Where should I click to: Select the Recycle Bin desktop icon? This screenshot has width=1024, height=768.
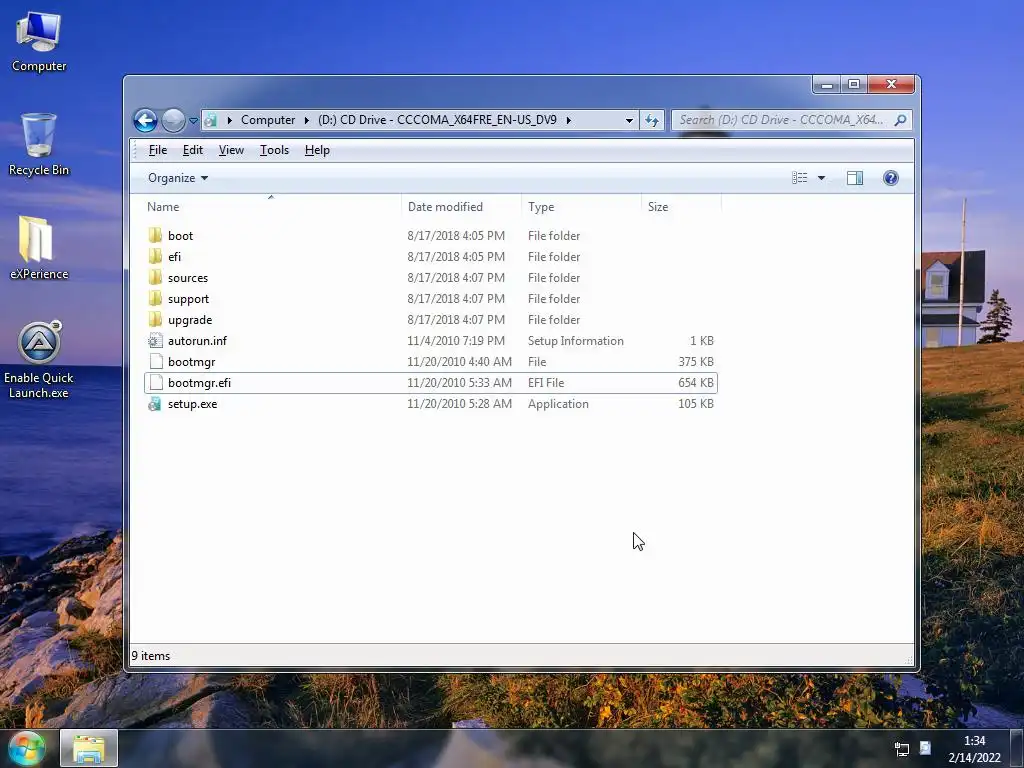click(x=39, y=144)
